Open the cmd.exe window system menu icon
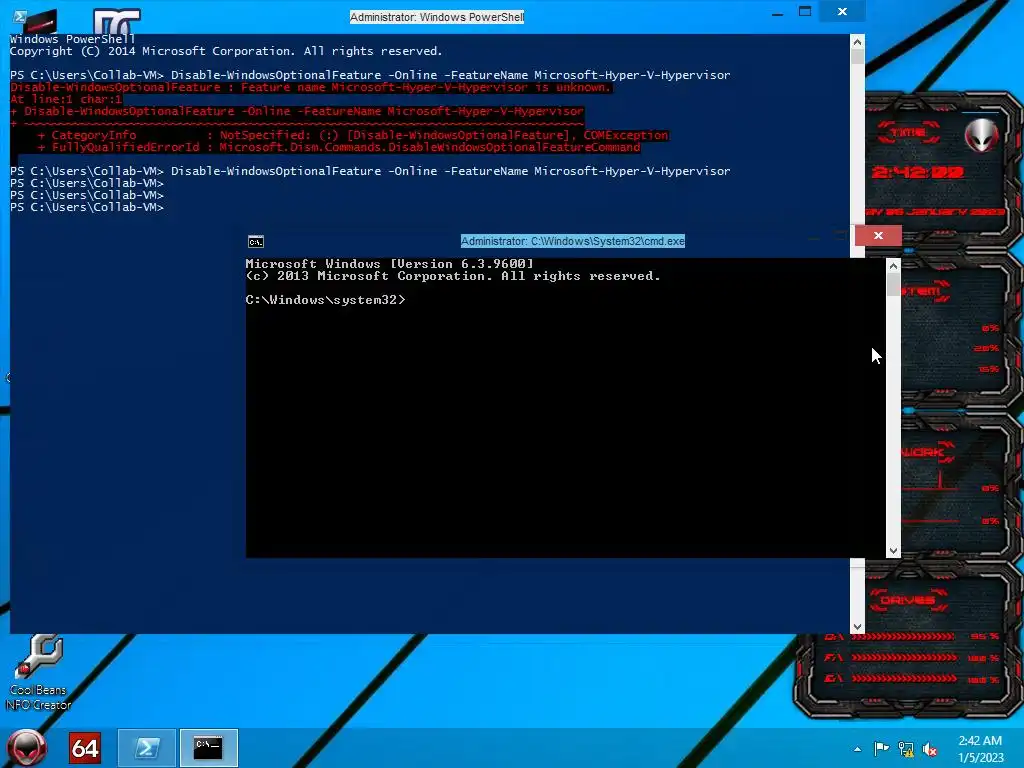 pos(256,242)
